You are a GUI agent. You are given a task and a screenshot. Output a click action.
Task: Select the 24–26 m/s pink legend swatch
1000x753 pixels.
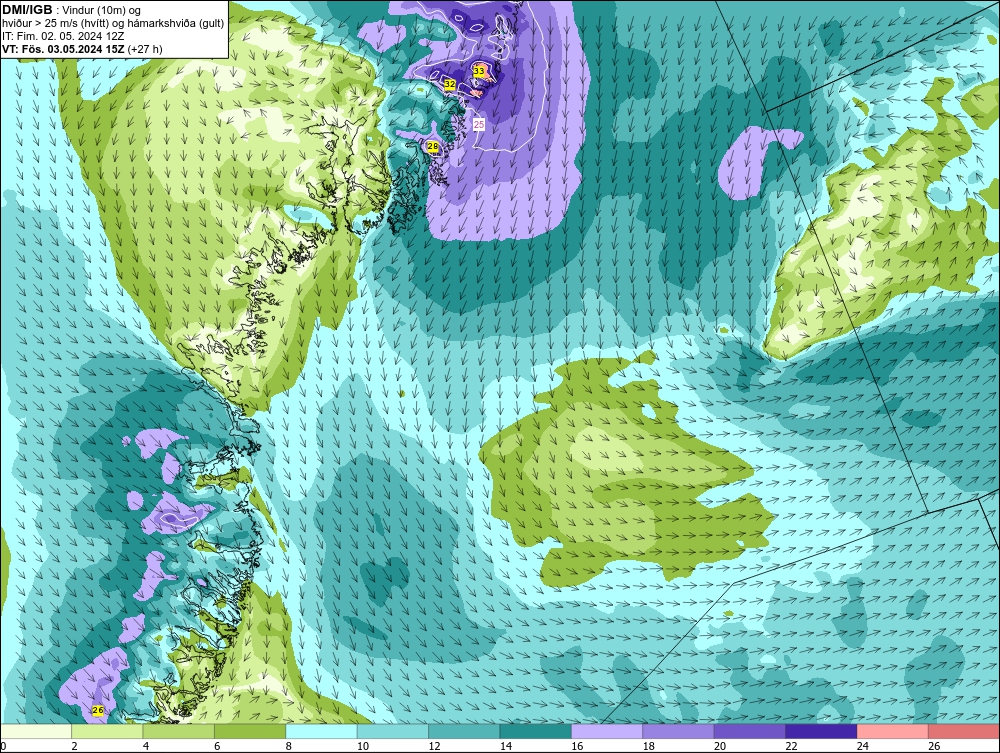point(893,731)
